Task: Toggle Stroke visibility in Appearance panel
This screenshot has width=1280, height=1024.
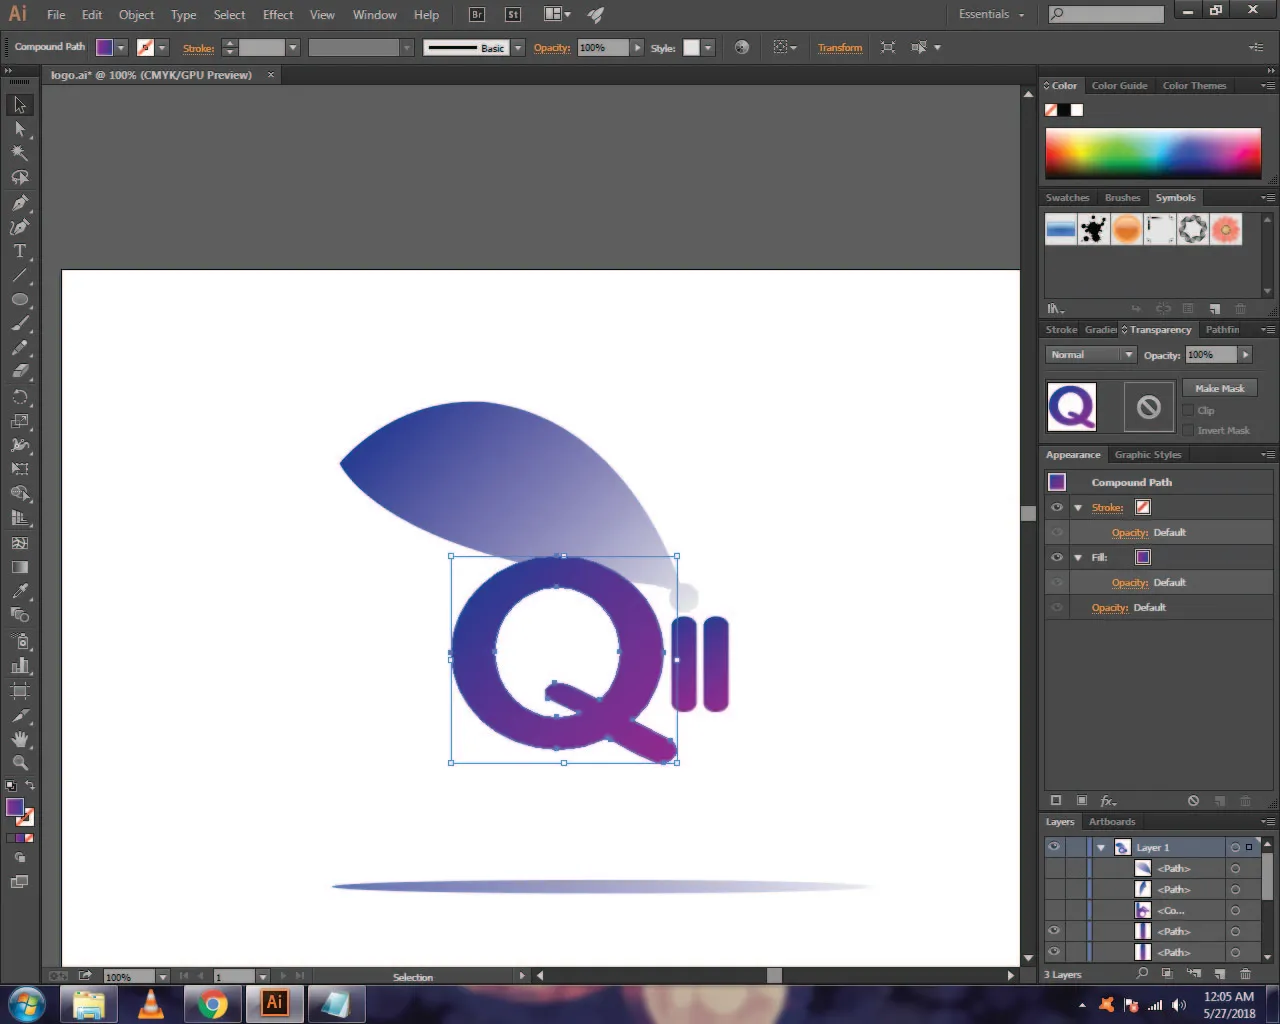Action: tap(1057, 507)
